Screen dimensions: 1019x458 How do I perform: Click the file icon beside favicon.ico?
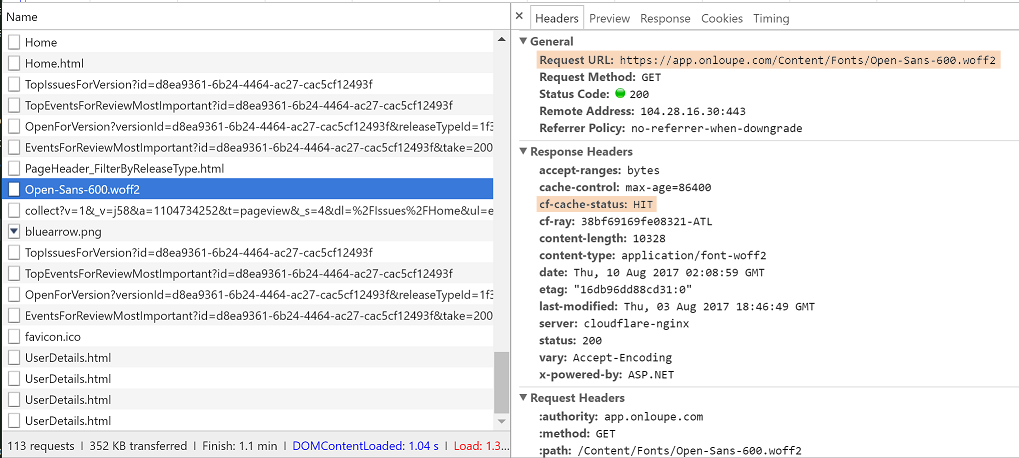(14, 337)
